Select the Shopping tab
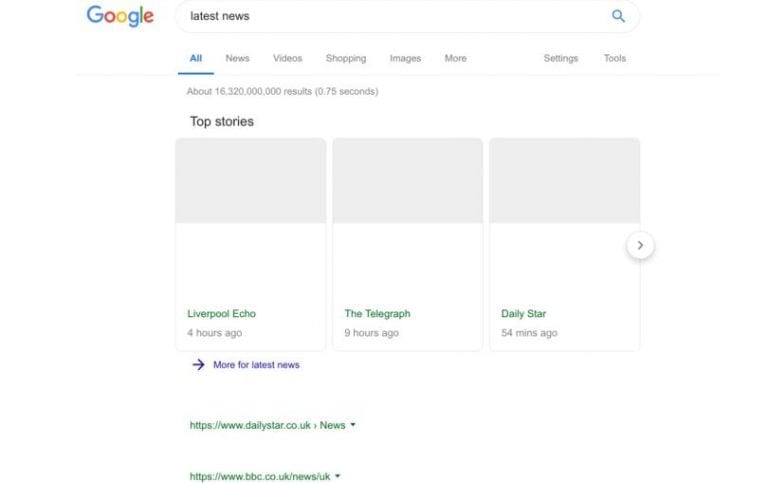The height and width of the screenshot is (483, 768). tap(346, 58)
